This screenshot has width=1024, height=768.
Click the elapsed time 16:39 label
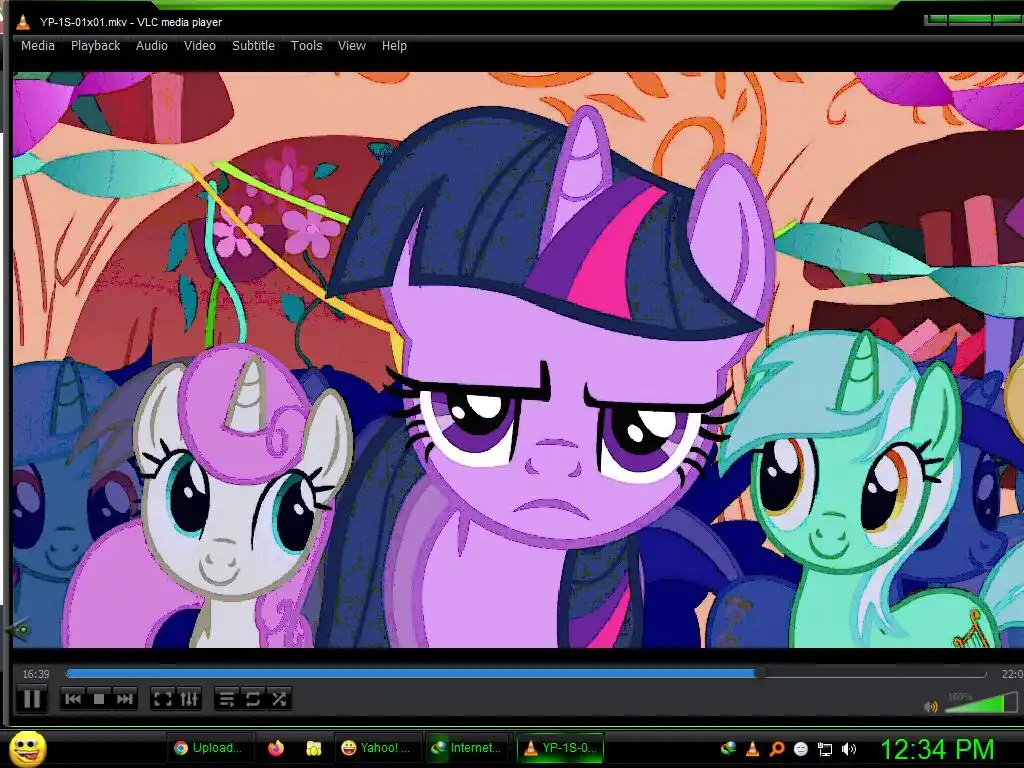coord(36,674)
